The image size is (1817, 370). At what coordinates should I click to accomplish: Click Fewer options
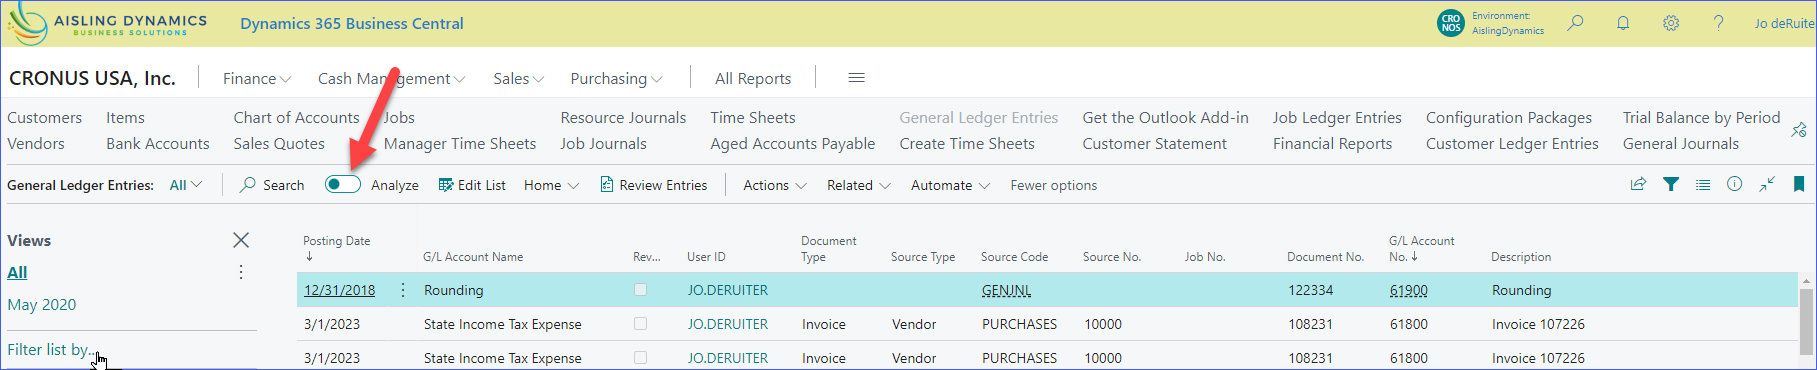[x=1053, y=185]
